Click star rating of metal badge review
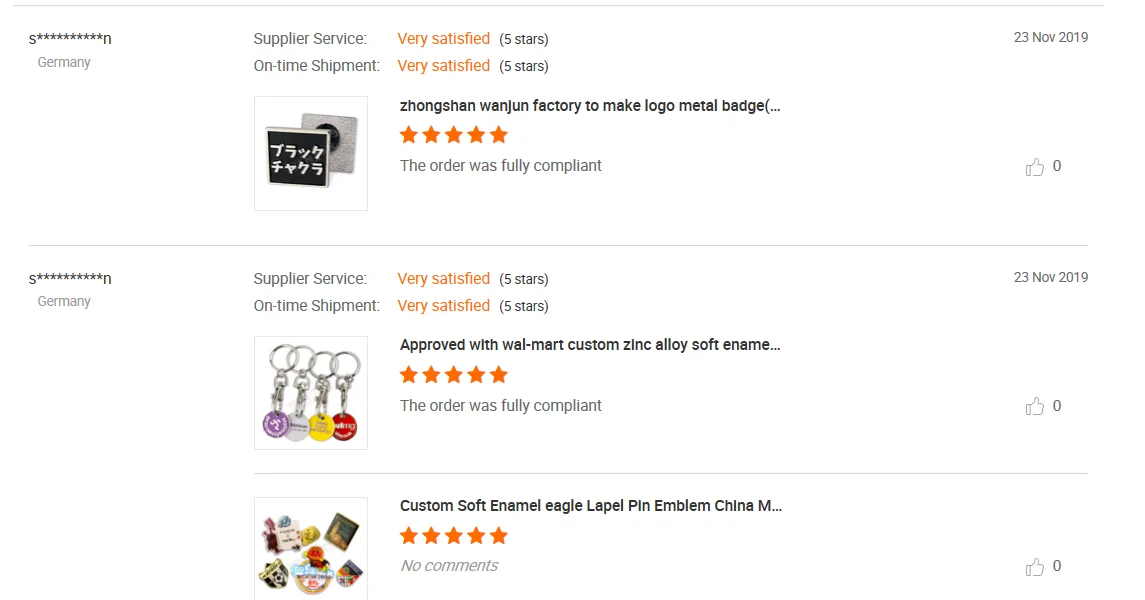This screenshot has width=1145, height=600. pos(454,135)
